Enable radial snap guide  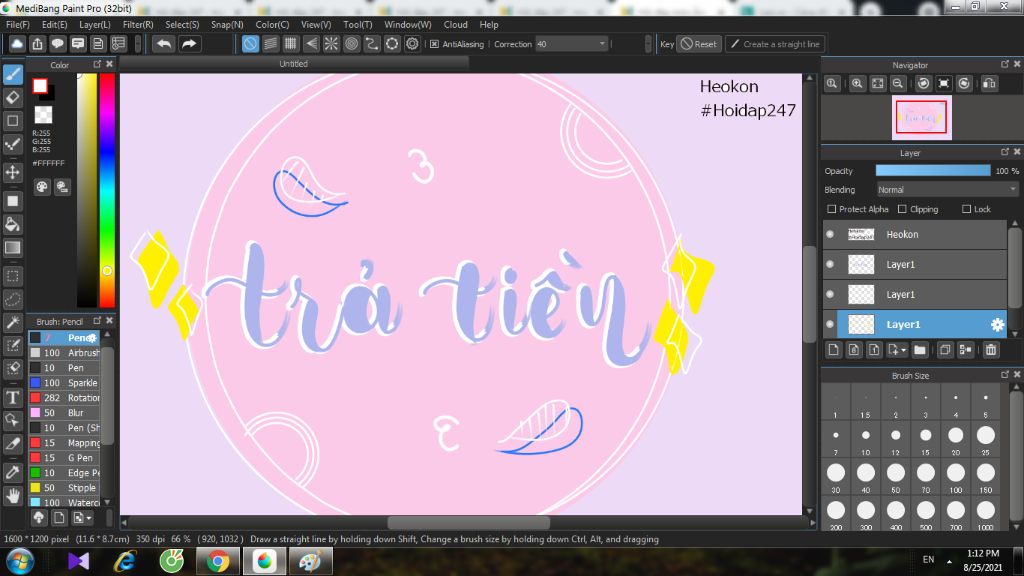point(331,44)
